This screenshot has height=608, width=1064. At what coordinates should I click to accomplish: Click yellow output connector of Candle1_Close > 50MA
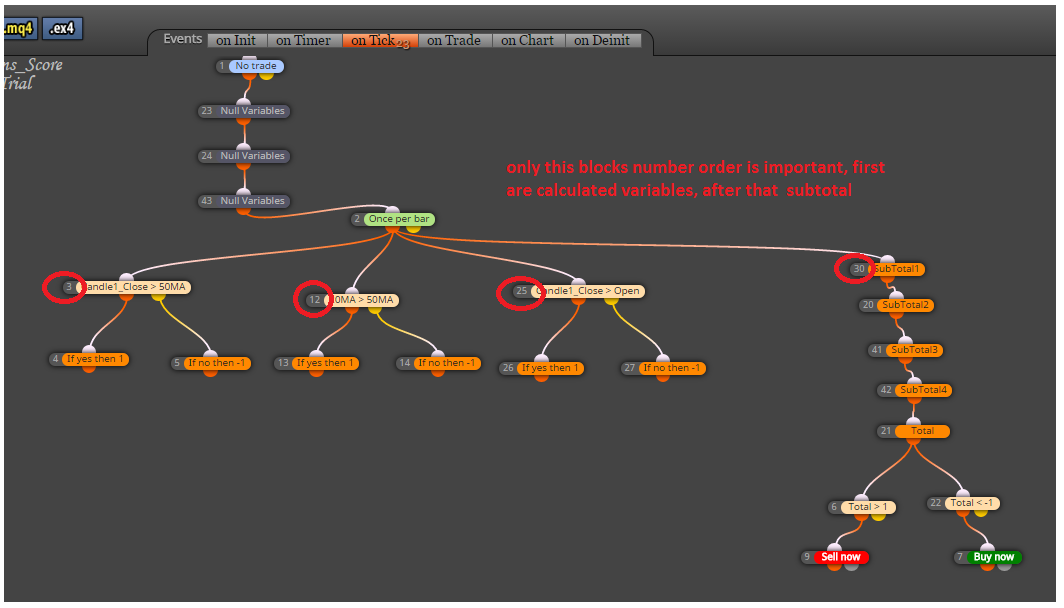158,296
